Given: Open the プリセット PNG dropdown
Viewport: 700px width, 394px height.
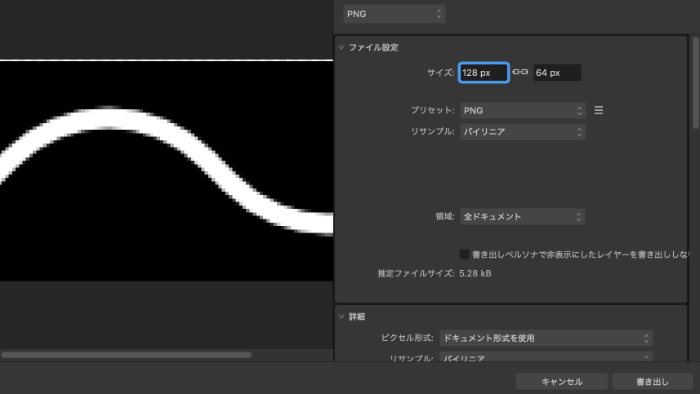Looking at the screenshot, I should point(523,110).
